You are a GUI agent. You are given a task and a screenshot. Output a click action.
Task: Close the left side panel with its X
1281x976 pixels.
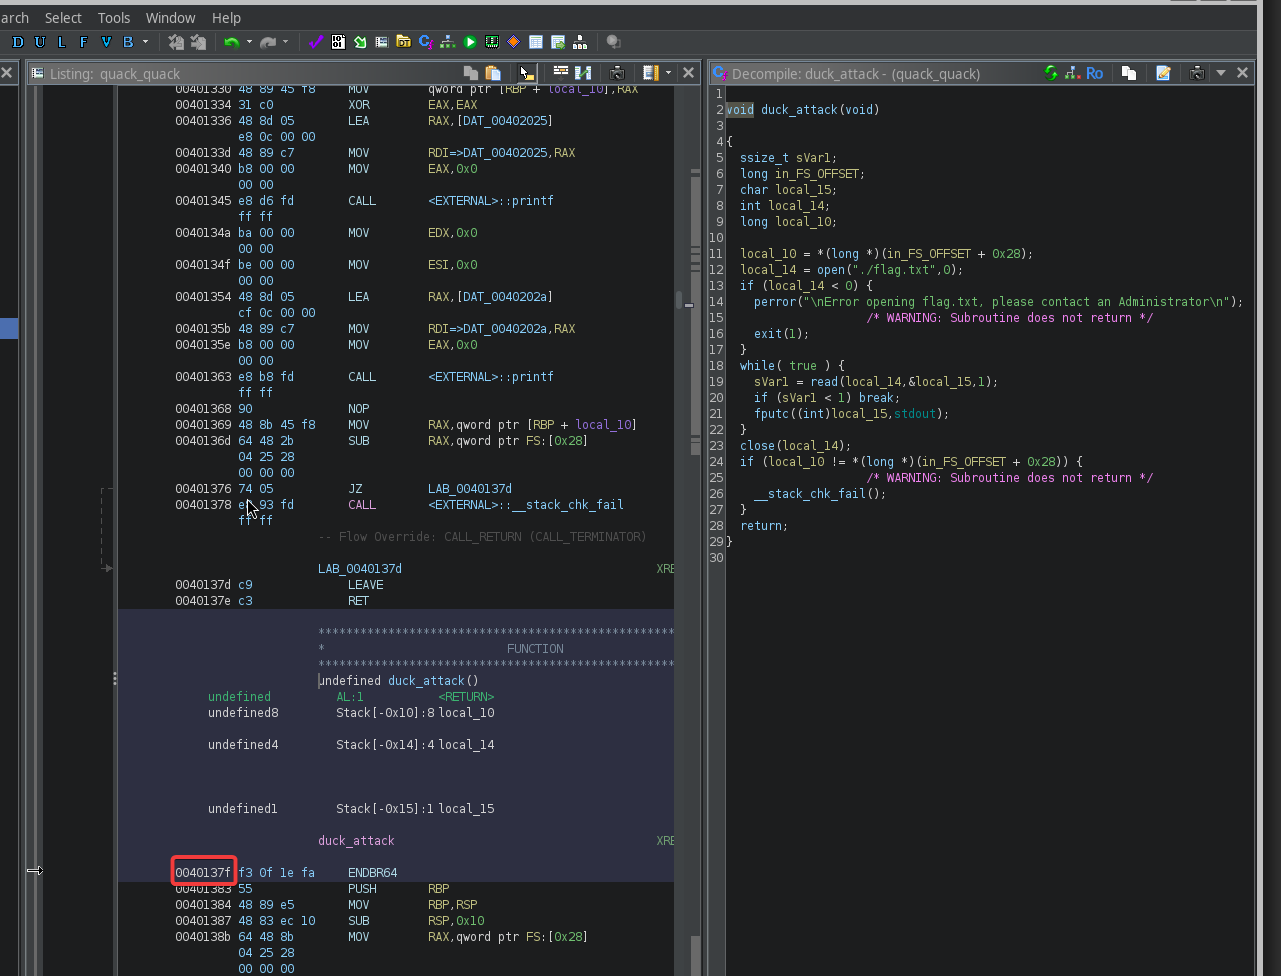tap(6, 73)
